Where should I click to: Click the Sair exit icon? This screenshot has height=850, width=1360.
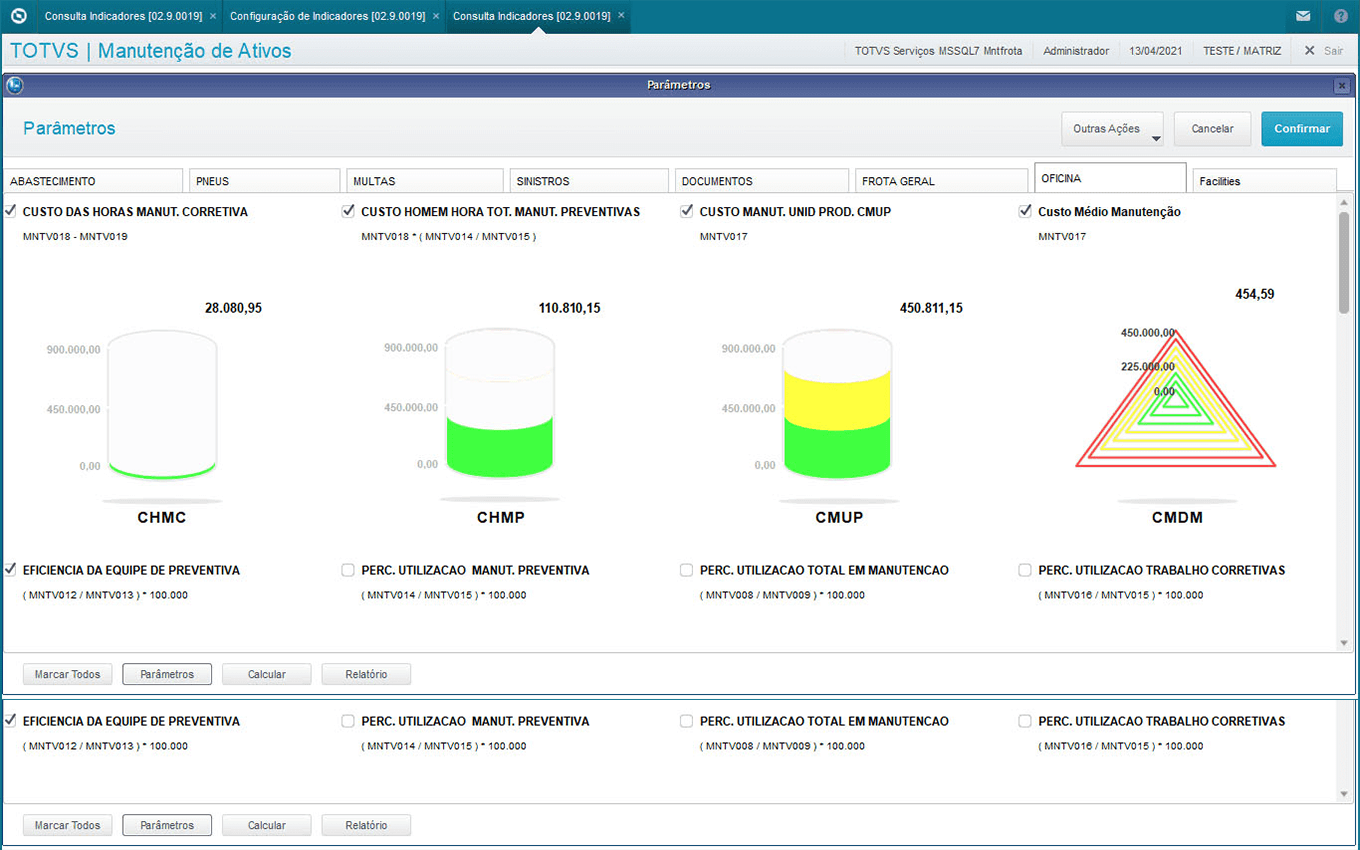(x=1309, y=50)
